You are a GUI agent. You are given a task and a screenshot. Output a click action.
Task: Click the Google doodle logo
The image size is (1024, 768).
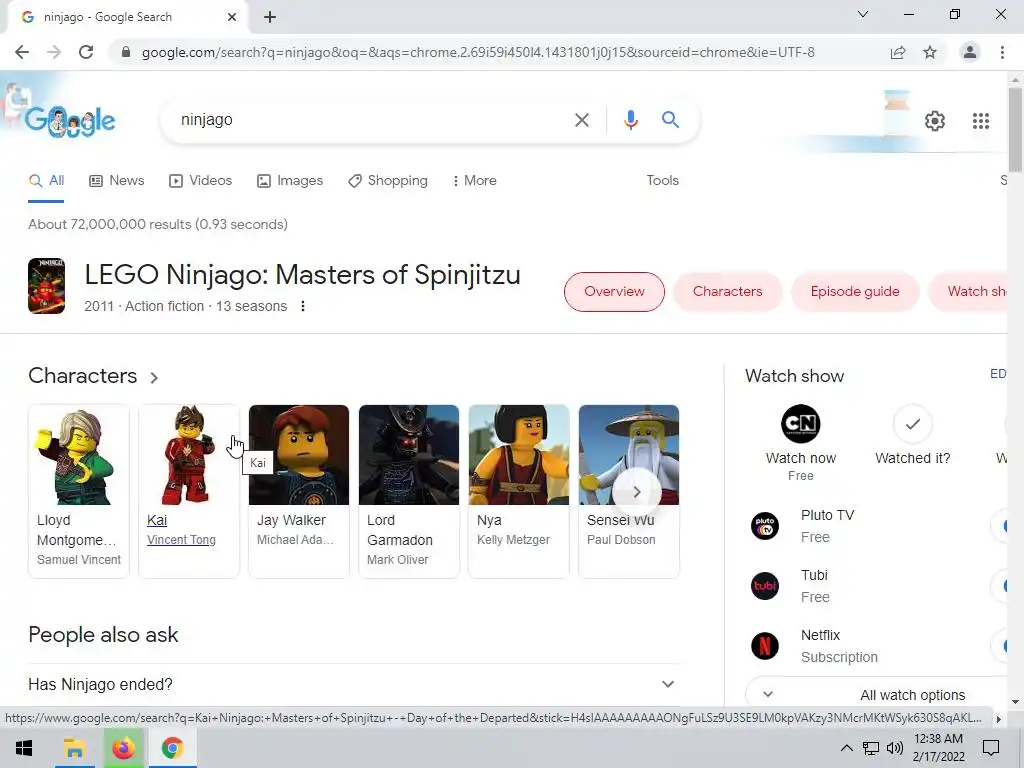point(69,121)
